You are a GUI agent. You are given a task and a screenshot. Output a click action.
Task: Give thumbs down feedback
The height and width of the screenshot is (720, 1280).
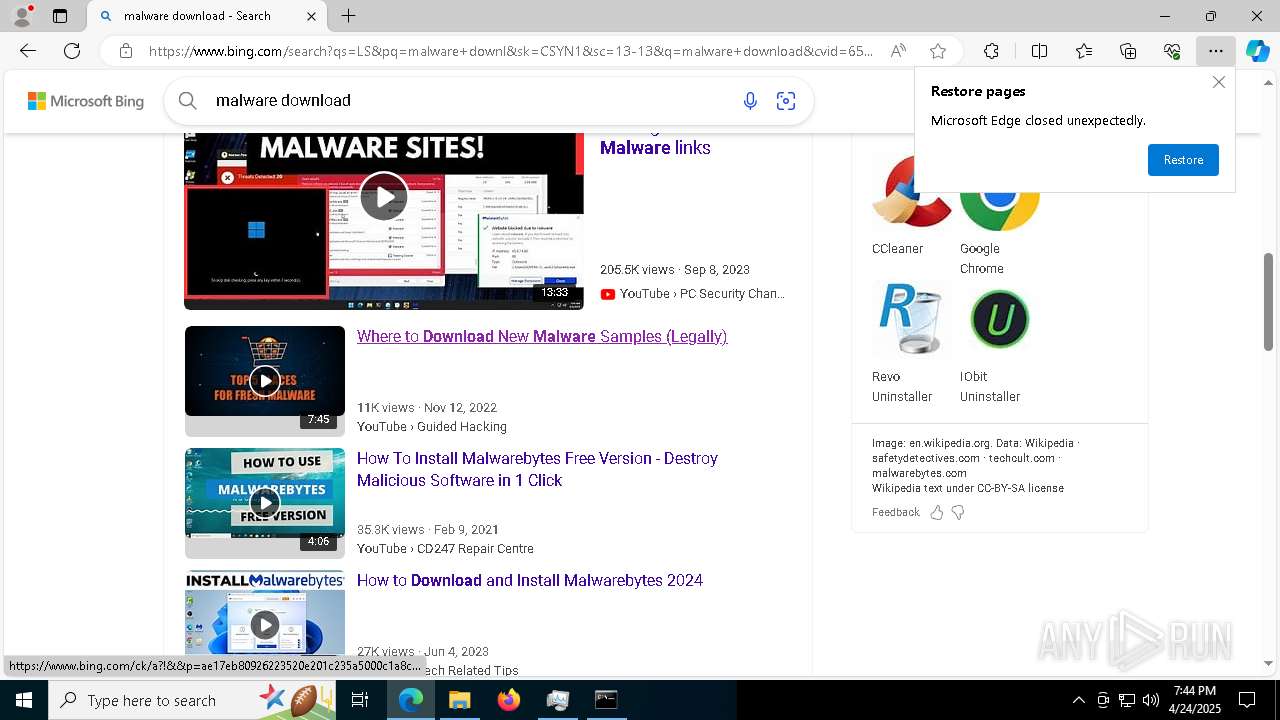[958, 512]
